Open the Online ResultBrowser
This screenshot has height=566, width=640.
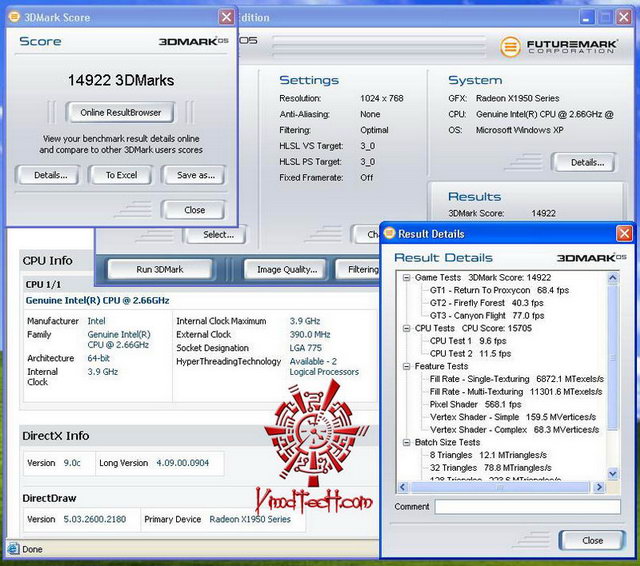click(x=120, y=113)
